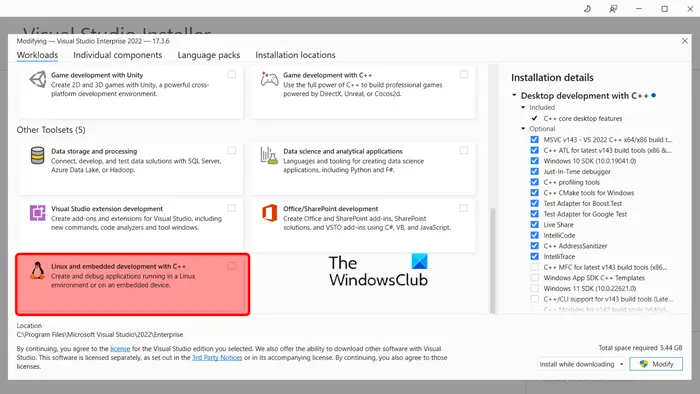Screen dimensions: 700x394
Task: Uncheck Test Adapter for Google Test
Action: [x=534, y=214]
